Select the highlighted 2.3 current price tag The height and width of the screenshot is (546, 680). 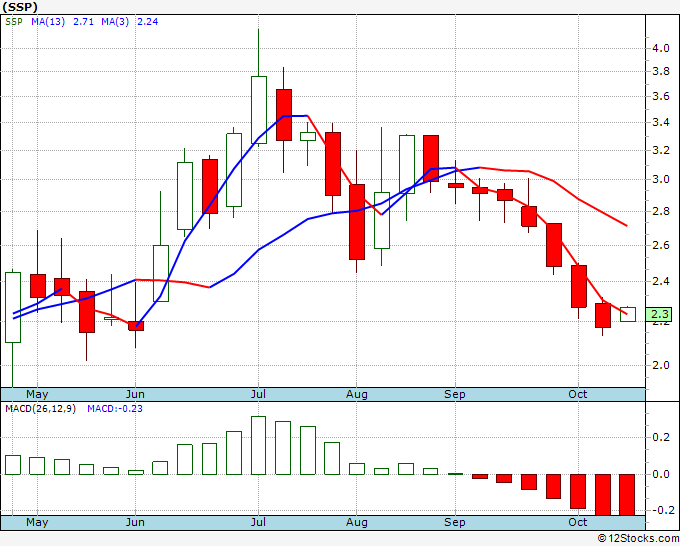(x=658, y=314)
